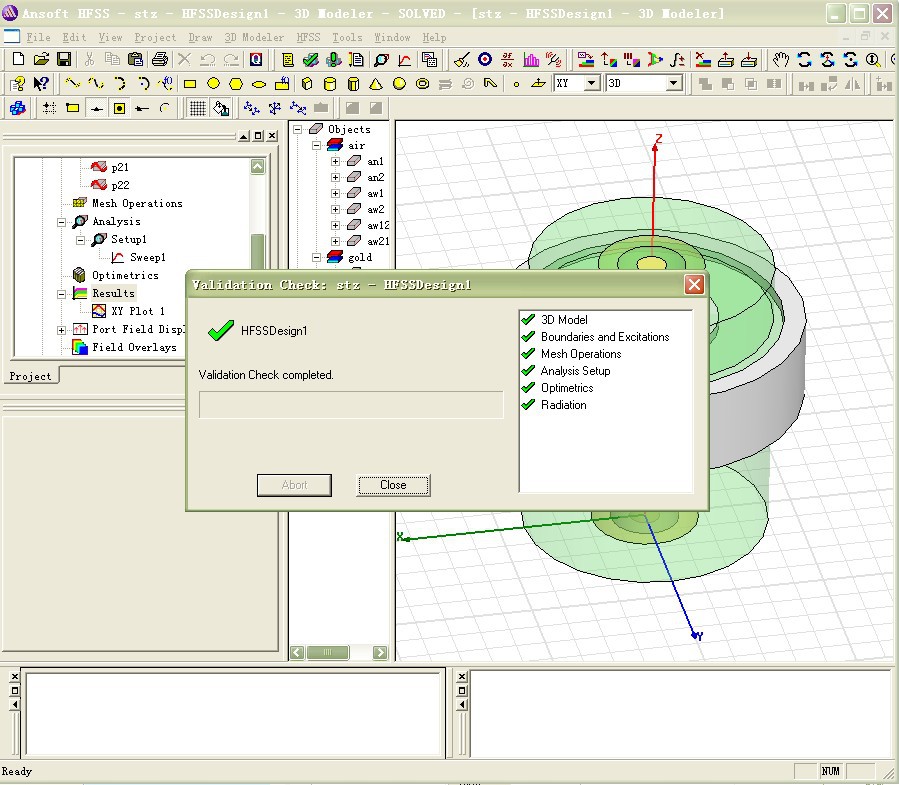
Task: Toggle the snap-to-face-center button
Action: pyautogui.click(x=119, y=108)
